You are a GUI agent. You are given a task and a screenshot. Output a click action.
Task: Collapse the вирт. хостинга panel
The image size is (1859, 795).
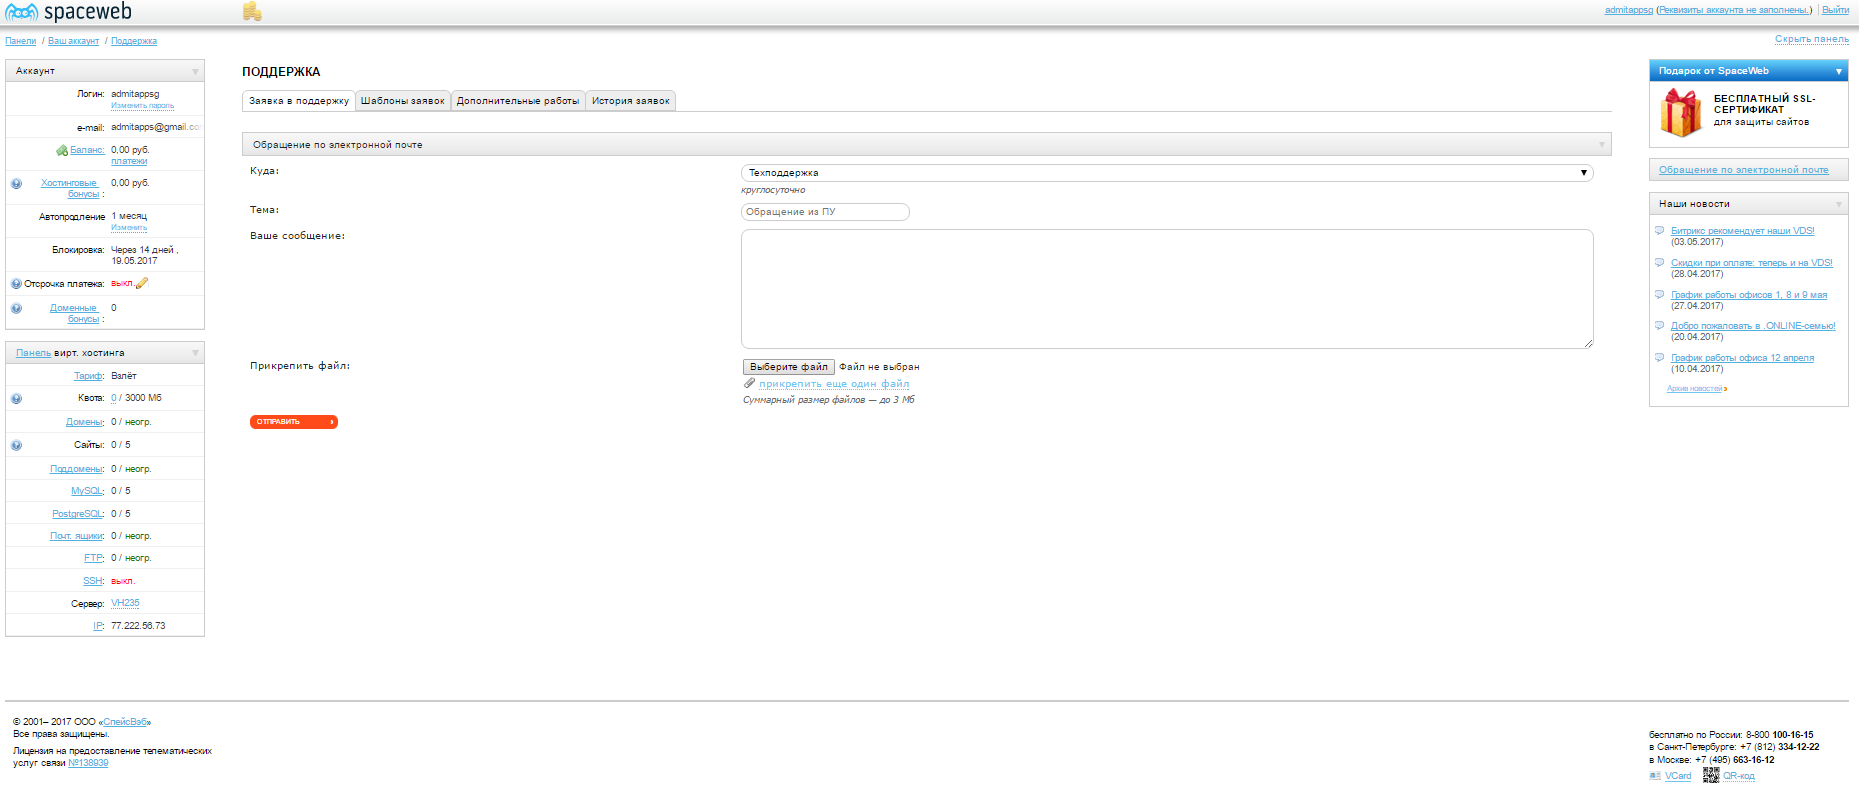[195, 353]
